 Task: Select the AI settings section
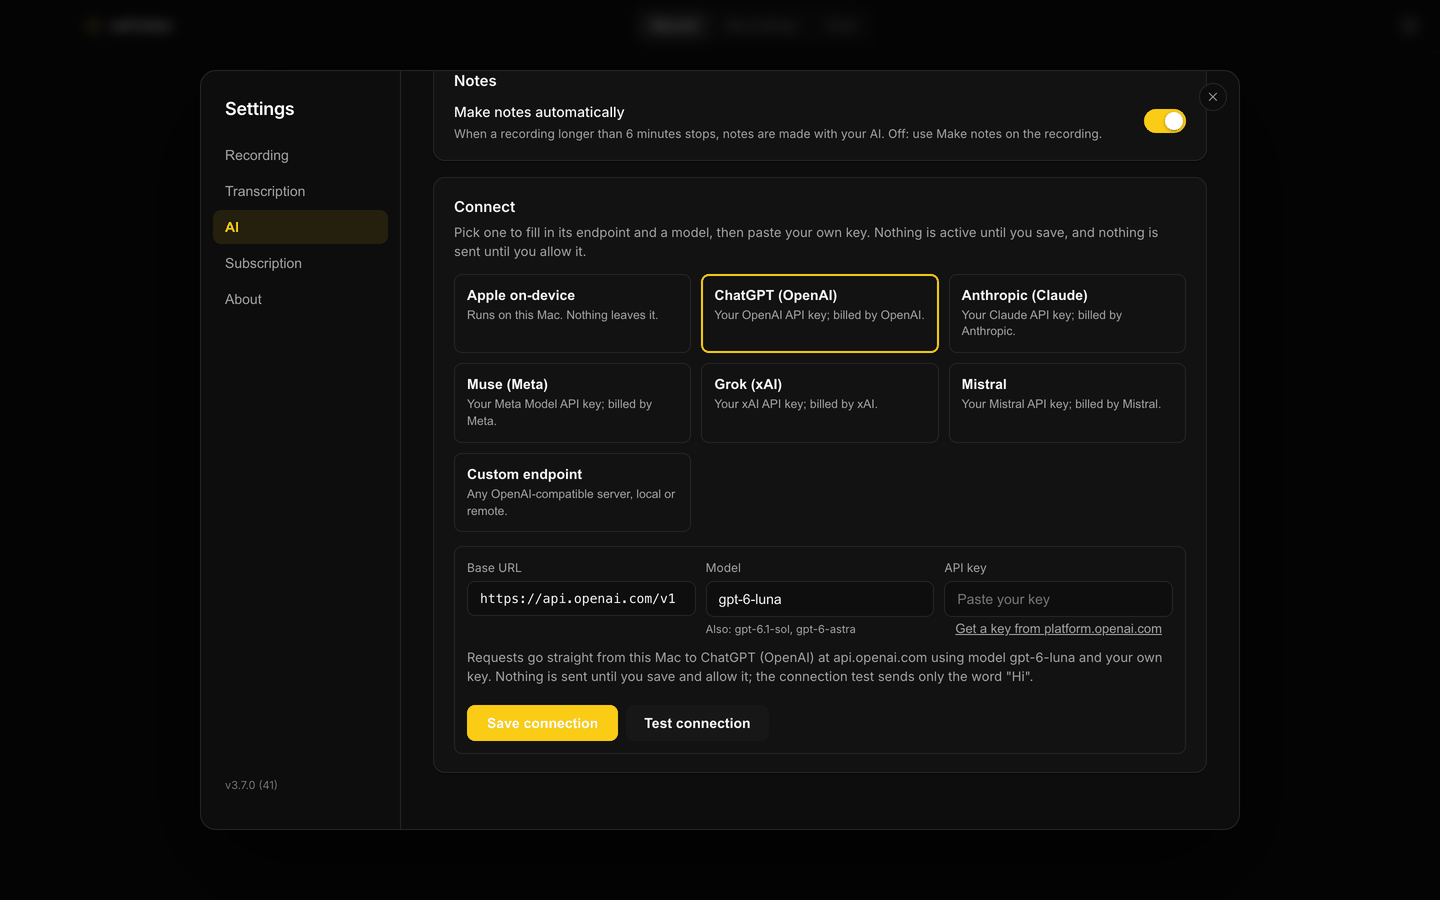tap(300, 227)
